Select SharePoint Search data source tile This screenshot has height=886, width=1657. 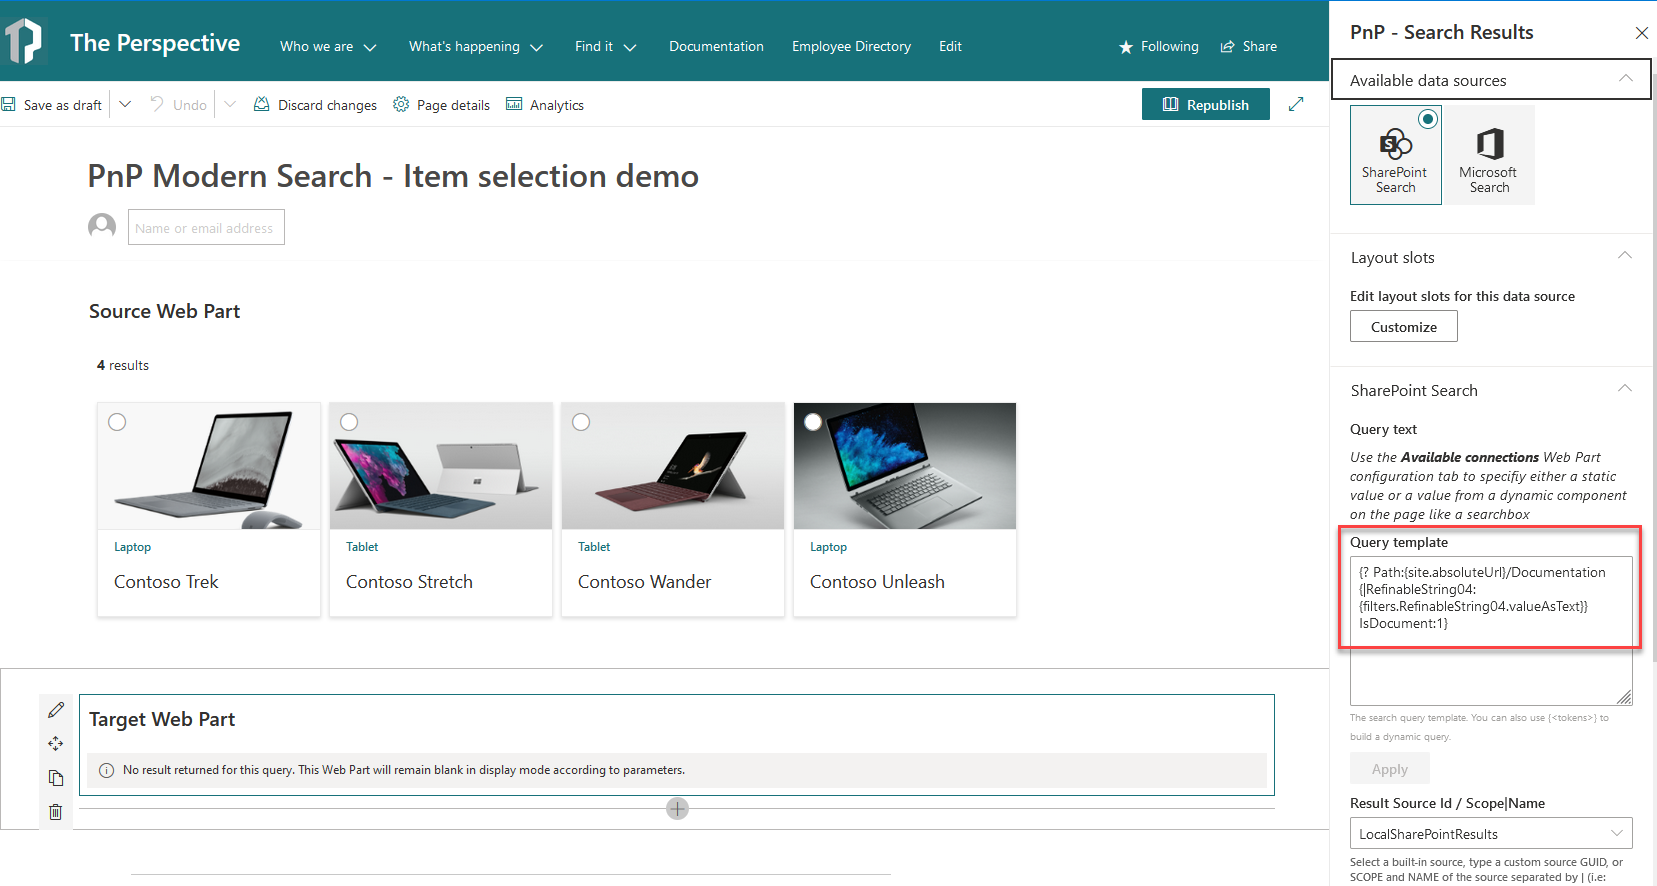(1395, 155)
